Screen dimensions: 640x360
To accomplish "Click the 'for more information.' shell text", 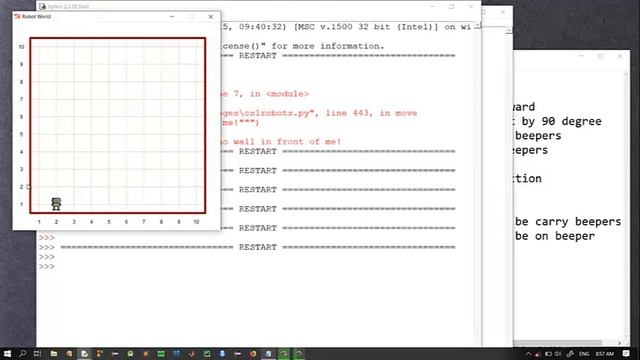I will click(x=328, y=46).
